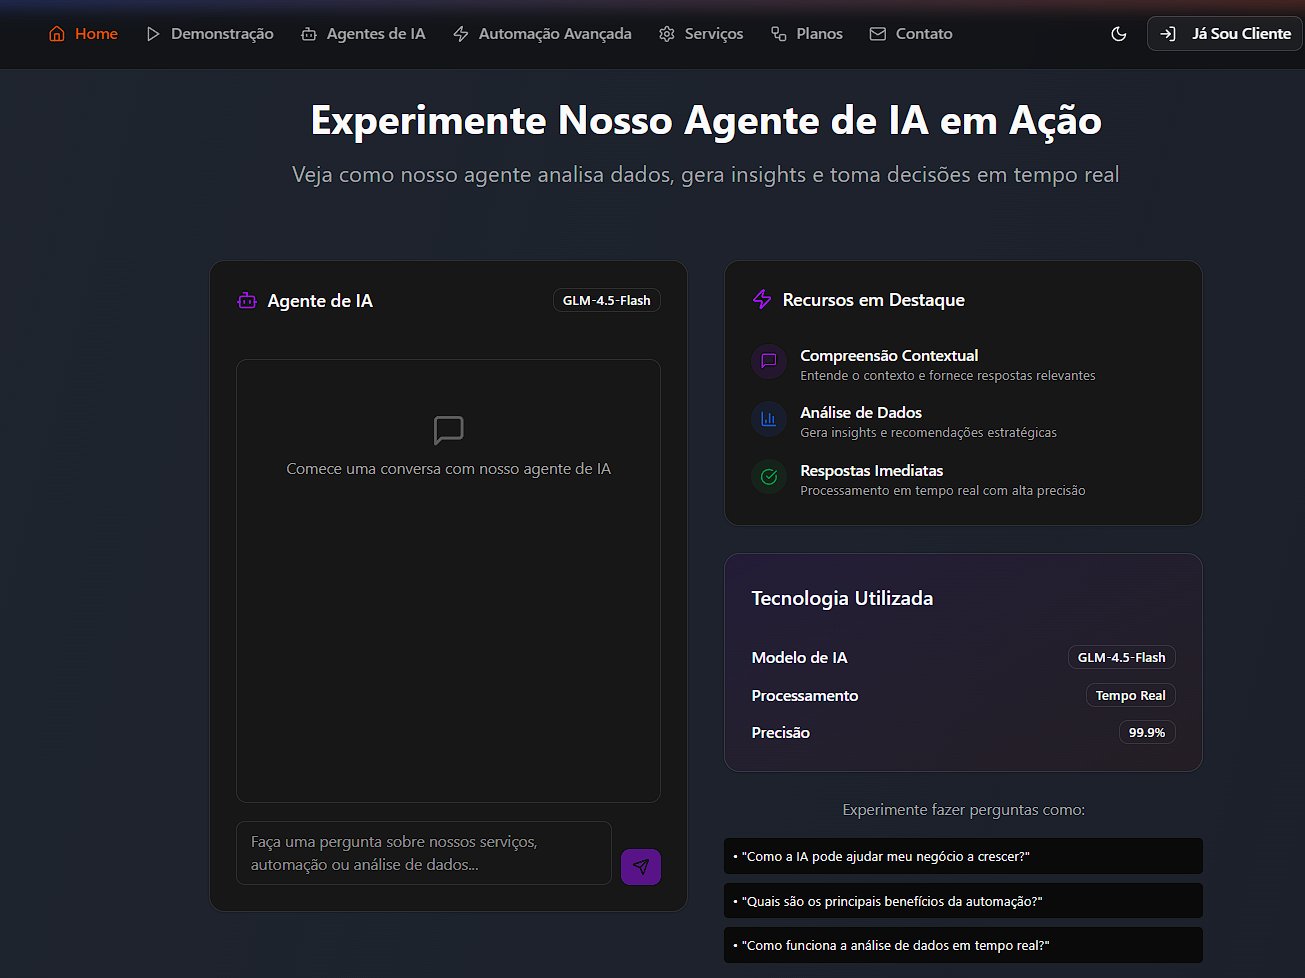Click the purple send message icon
This screenshot has height=978, width=1305.
click(640, 866)
